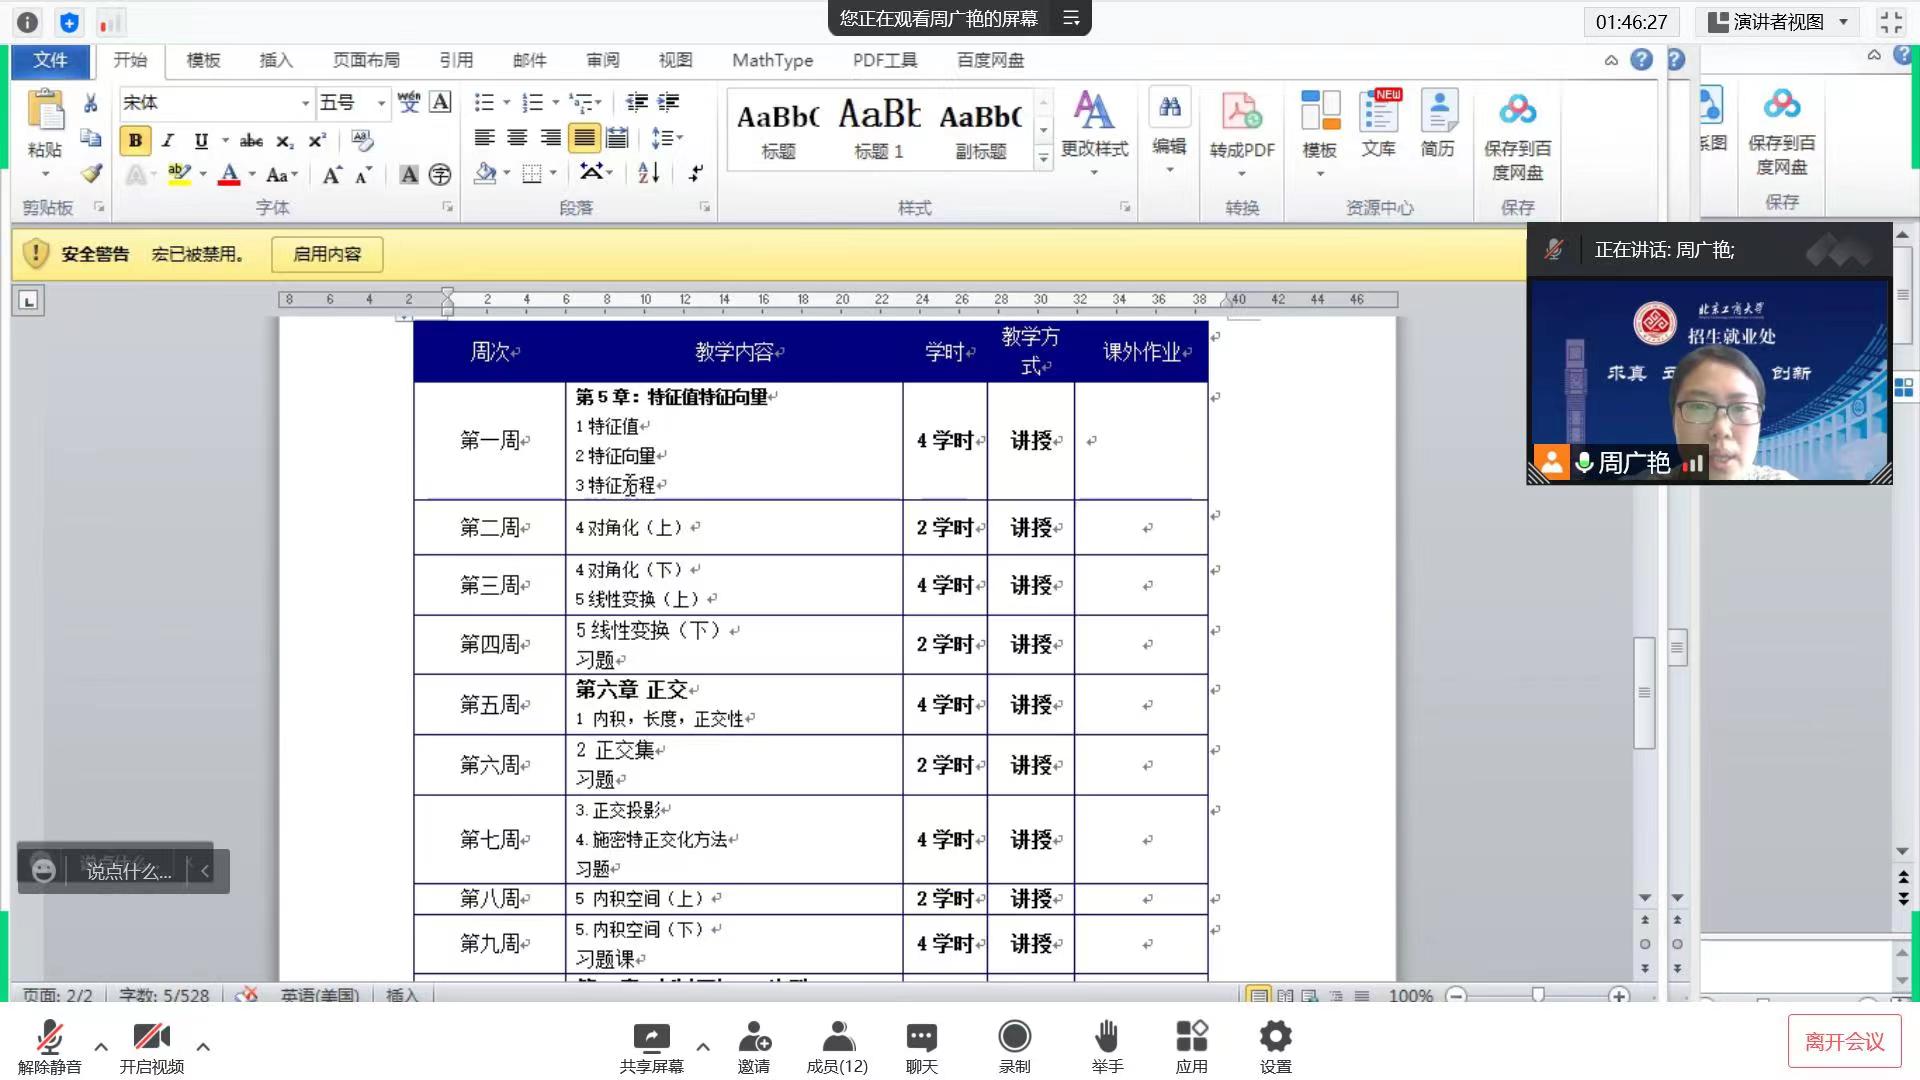The width and height of the screenshot is (1920, 1080).
Task: Click the 启用内容 enable content button
Action: 327,254
